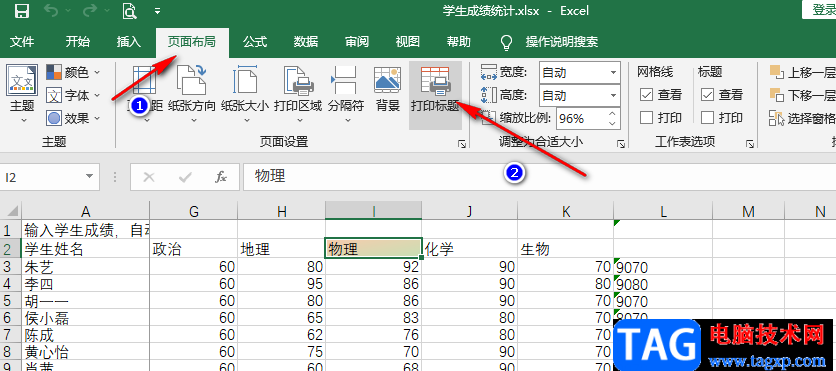The image size is (836, 371).
Task: Toggle 标题 查看 headings view checkbox
Action: click(x=708, y=95)
